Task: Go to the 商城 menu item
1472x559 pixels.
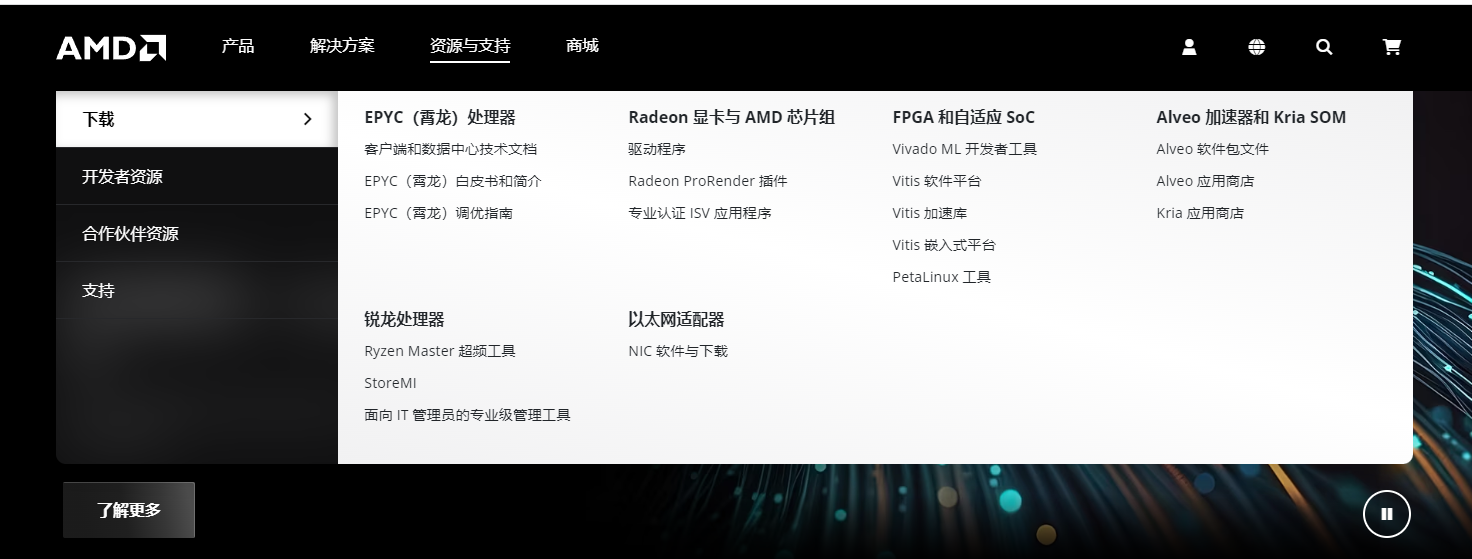Action: (582, 46)
